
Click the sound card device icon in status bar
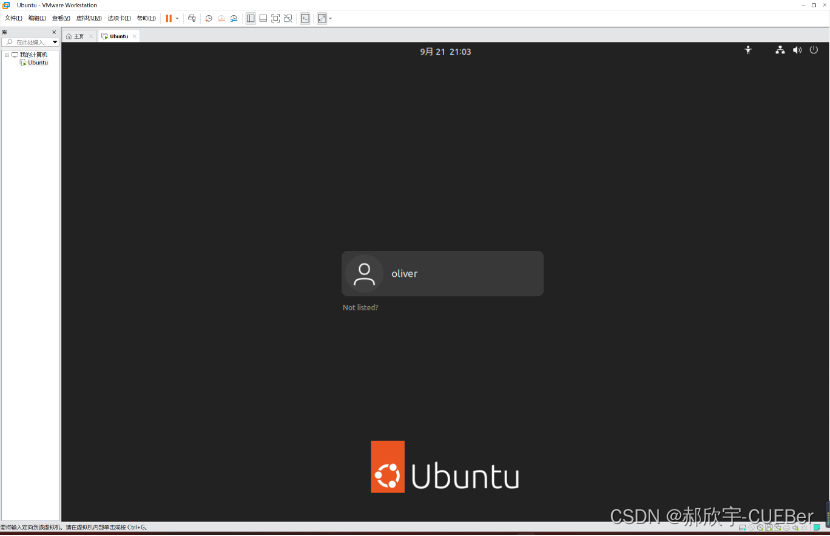(795, 528)
